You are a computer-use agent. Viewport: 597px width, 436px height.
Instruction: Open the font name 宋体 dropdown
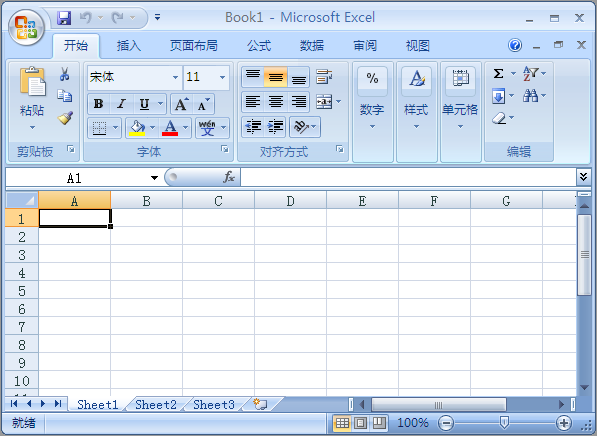(x=175, y=77)
